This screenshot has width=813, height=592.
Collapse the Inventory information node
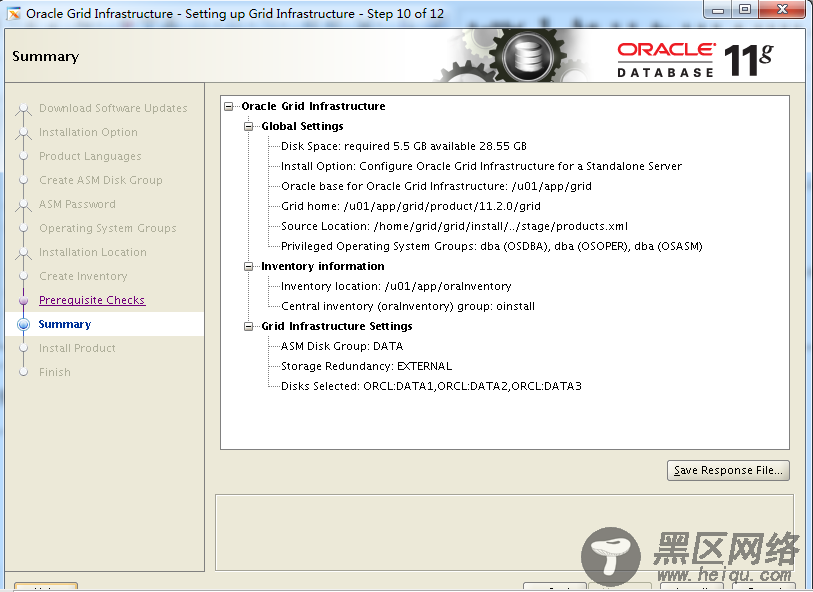(x=249, y=266)
